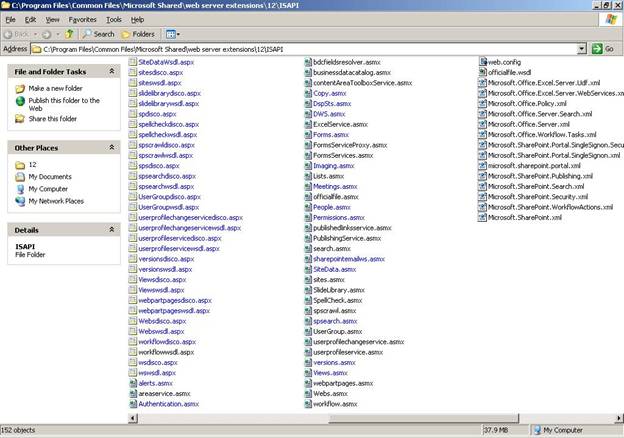
Task: Select the web.config file icon
Action: [x=483, y=62]
